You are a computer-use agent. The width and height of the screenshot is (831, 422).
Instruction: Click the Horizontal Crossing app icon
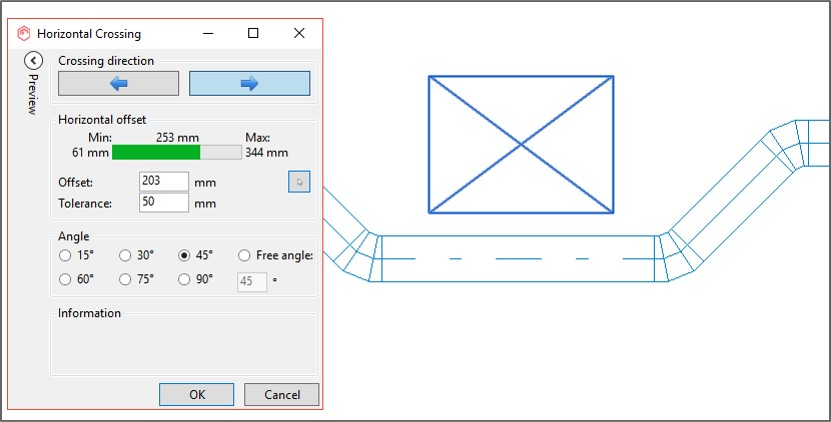(x=24, y=33)
